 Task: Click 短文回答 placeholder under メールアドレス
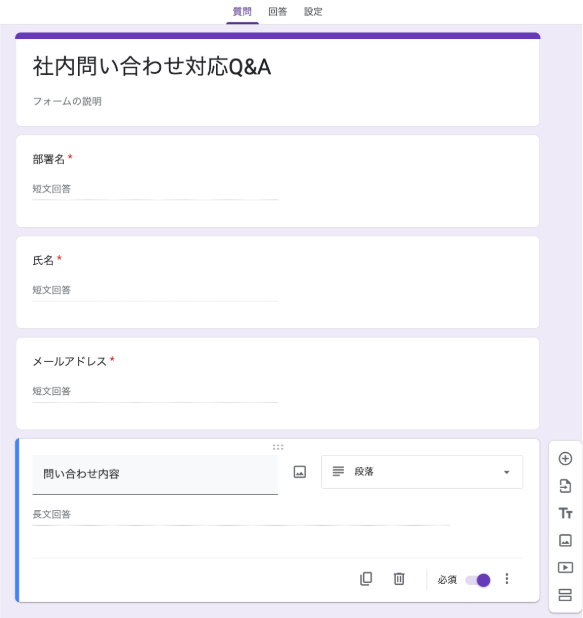tap(52, 391)
